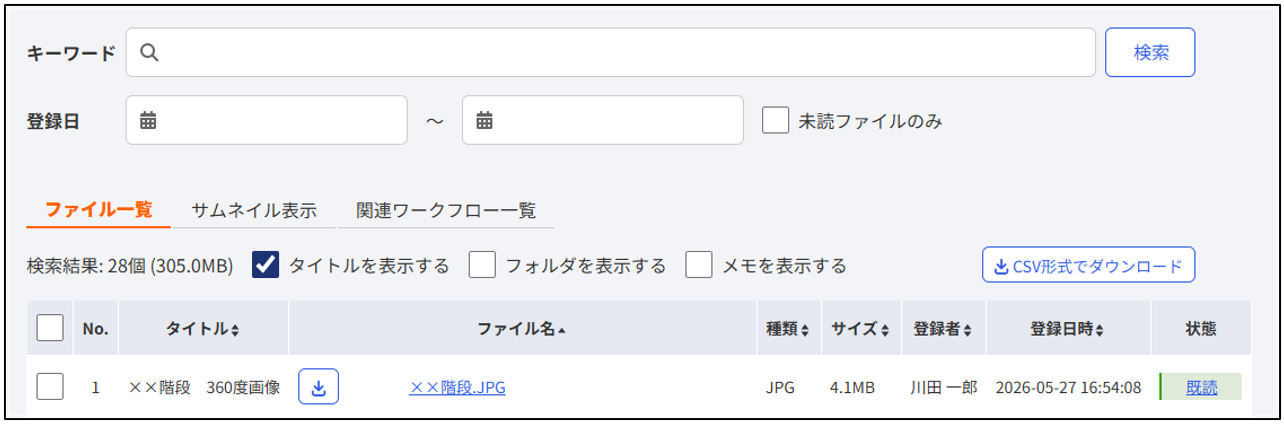The height and width of the screenshot is (424, 1284).
Task: Check フォルダを表示する checkbox
Action: 483,265
